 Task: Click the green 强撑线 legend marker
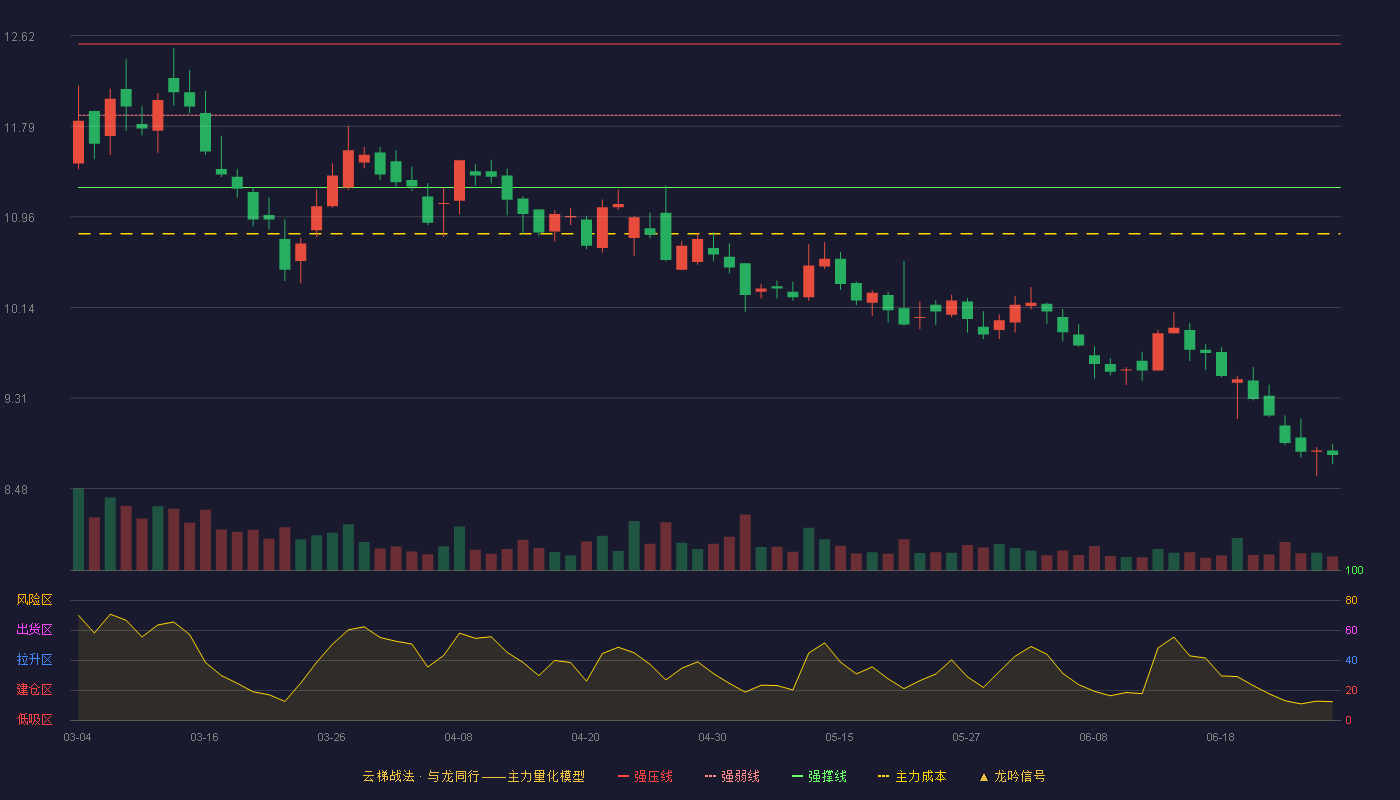coord(798,776)
